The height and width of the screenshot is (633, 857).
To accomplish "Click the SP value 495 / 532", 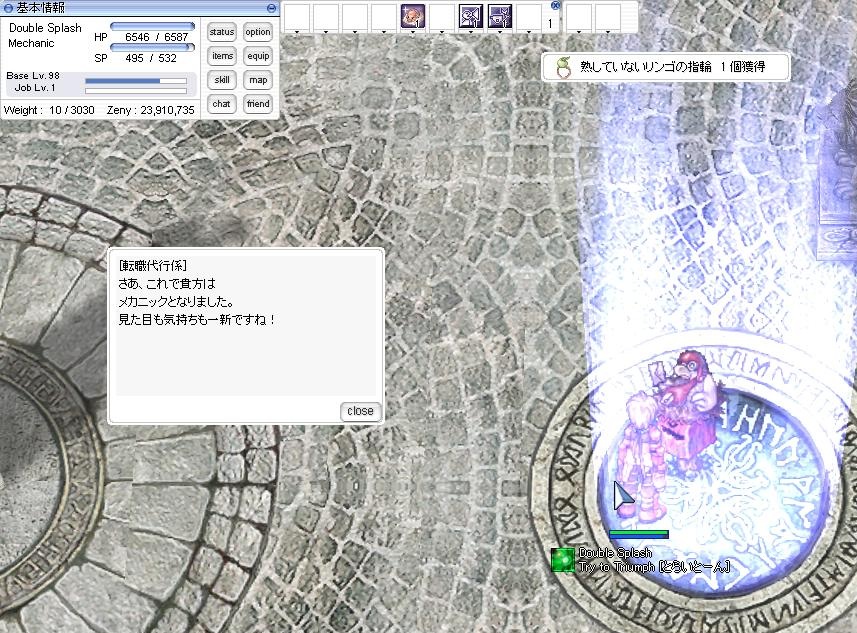I will tap(151, 58).
